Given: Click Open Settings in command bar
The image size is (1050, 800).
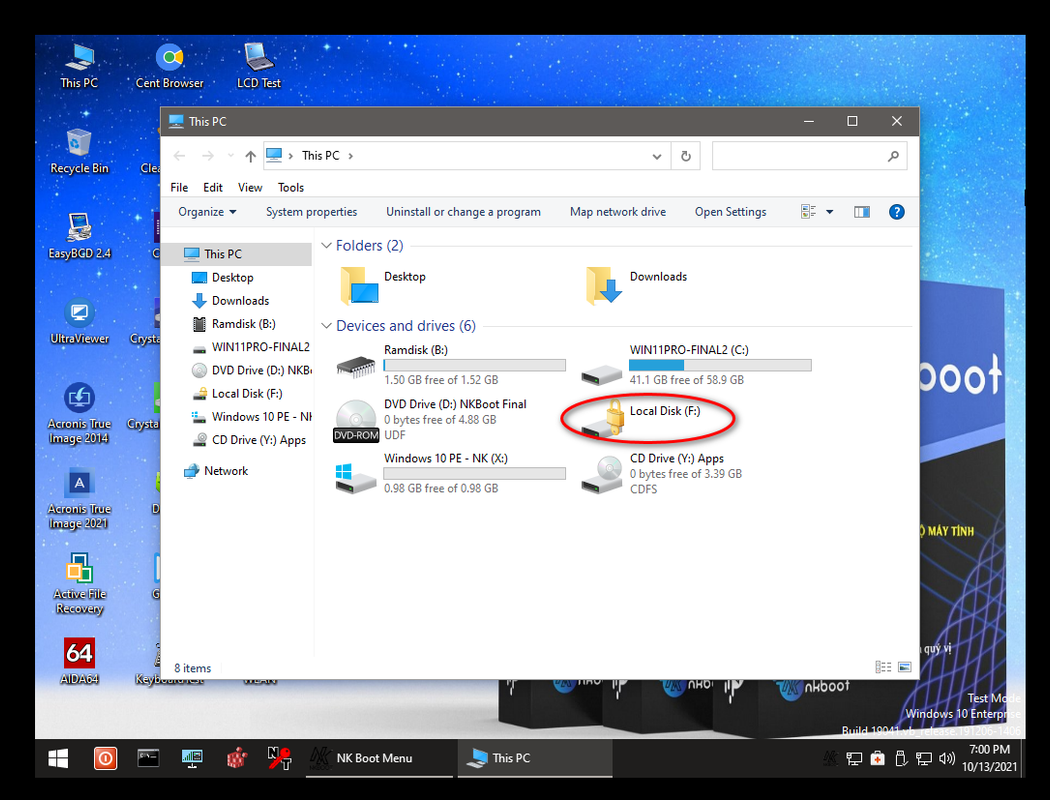Looking at the screenshot, I should tap(730, 212).
